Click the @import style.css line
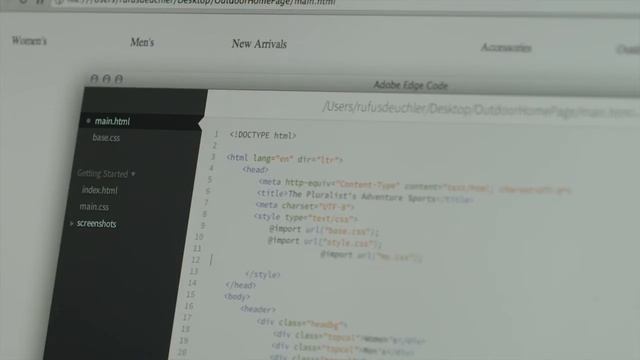The height and width of the screenshot is (360, 640). click(x=324, y=242)
